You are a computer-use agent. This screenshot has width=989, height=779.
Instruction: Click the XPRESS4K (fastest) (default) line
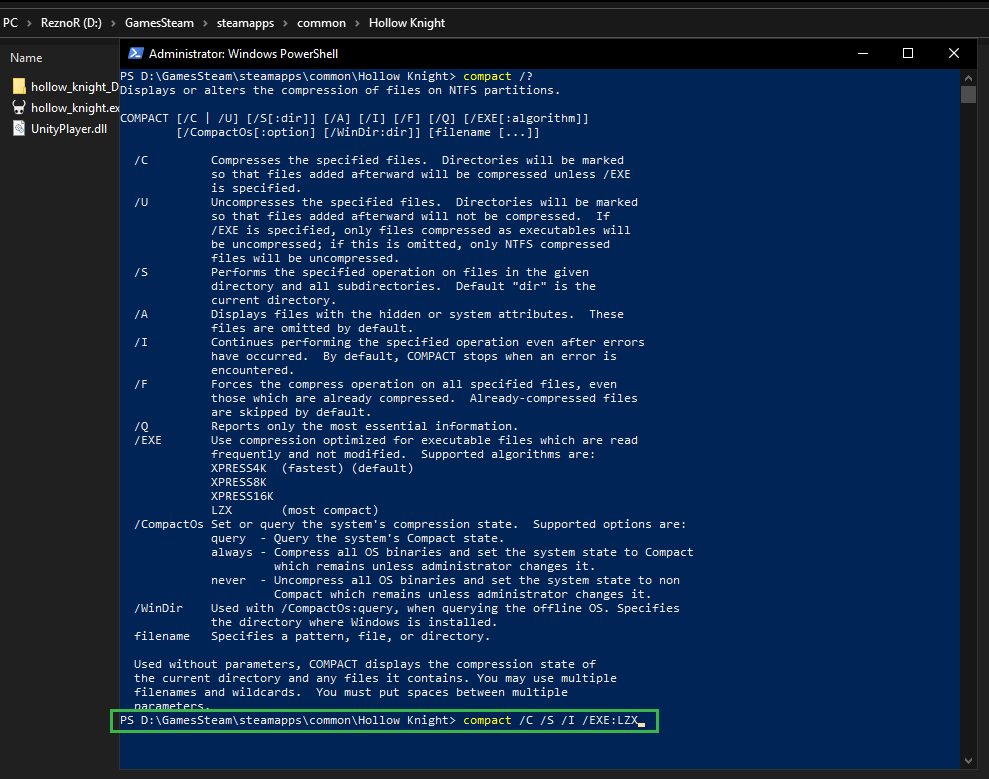pyautogui.click(x=312, y=468)
